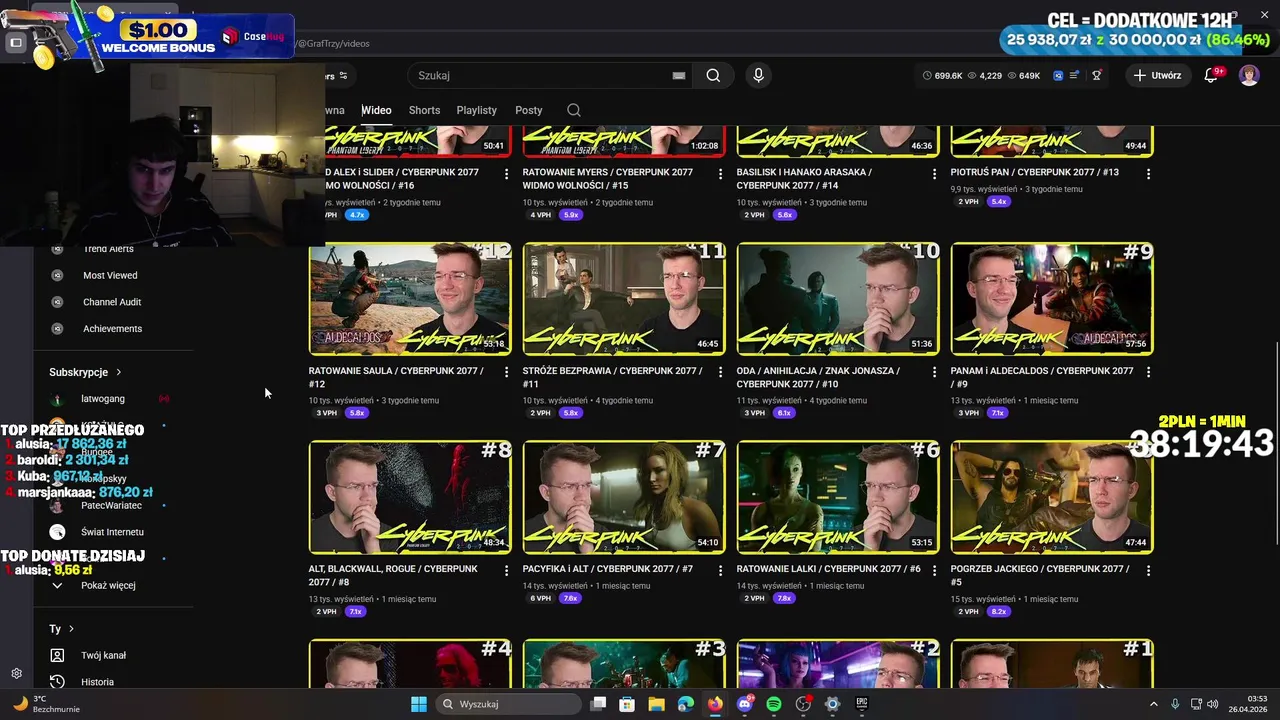
Task: Open video title STRÓŻE BEZPRAWIA / CYBERPUNK 2077 / #11
Action: (612, 377)
